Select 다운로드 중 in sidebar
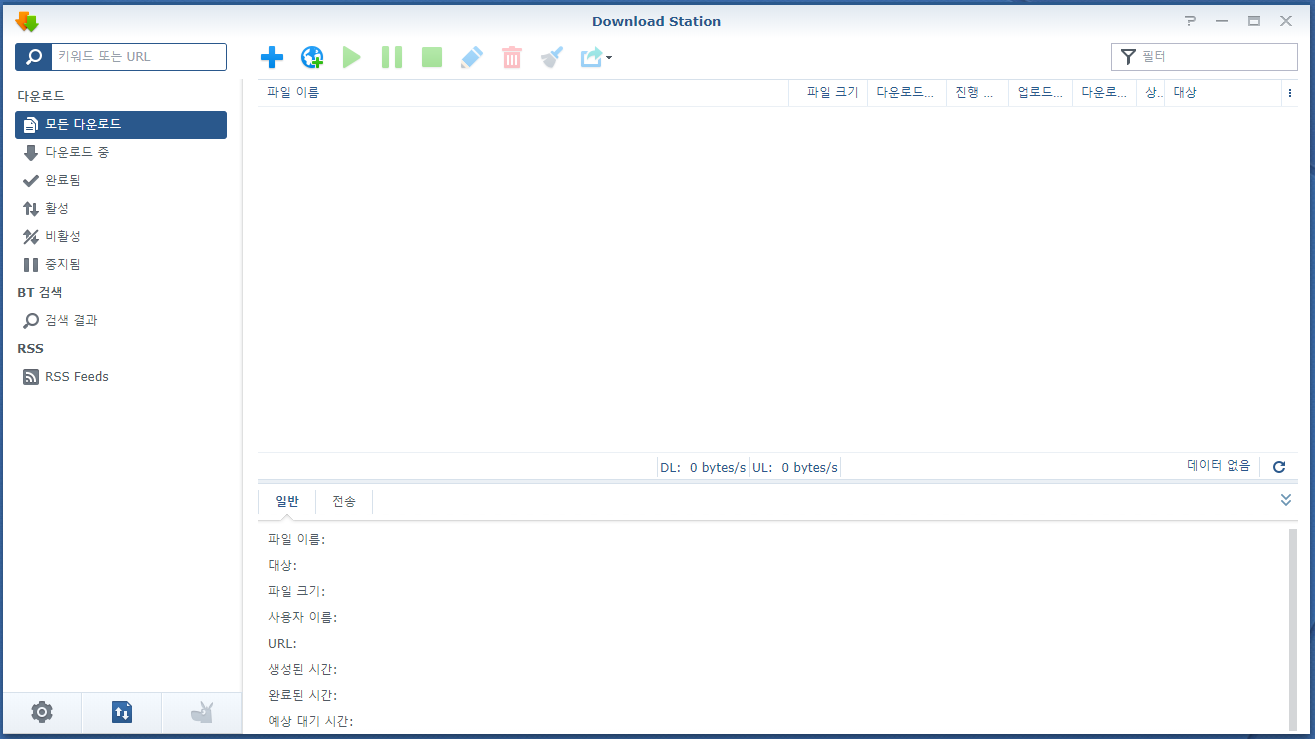 coord(121,152)
